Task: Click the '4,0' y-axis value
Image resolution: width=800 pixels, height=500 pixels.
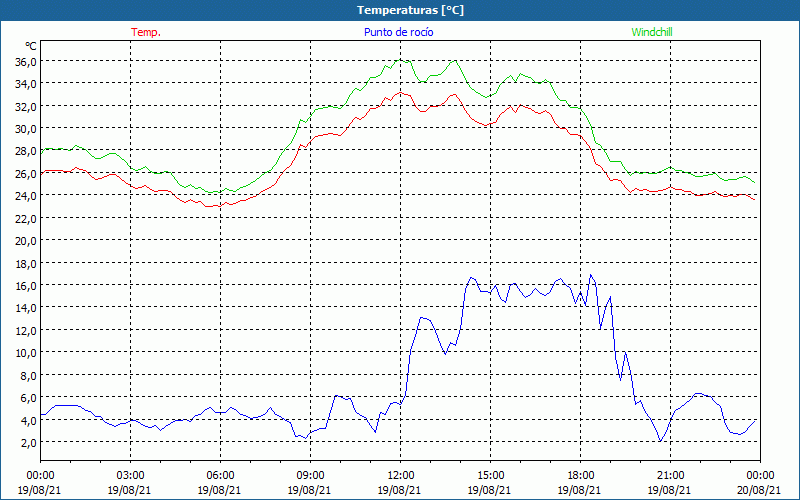Action: pyautogui.click(x=28, y=420)
